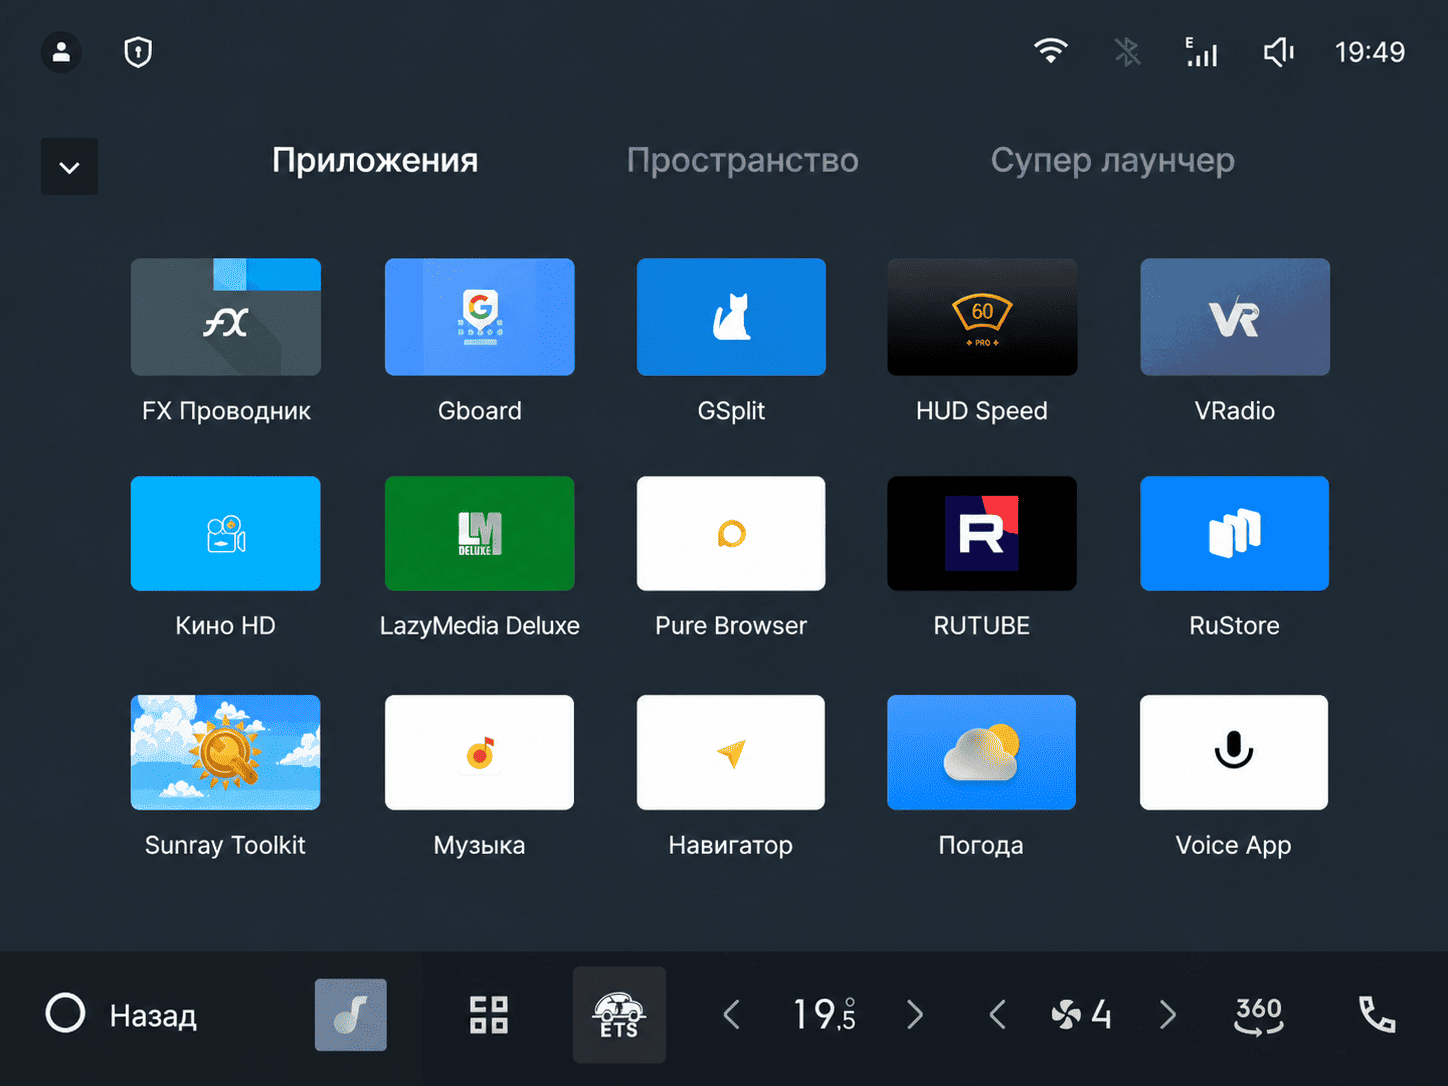Launch the Погода weather app icon
The height and width of the screenshot is (1086, 1448).
[982, 752]
